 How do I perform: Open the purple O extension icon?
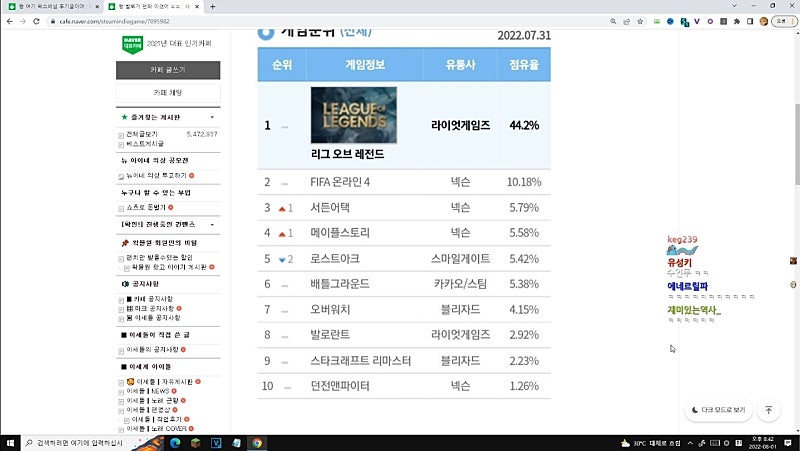click(710, 21)
